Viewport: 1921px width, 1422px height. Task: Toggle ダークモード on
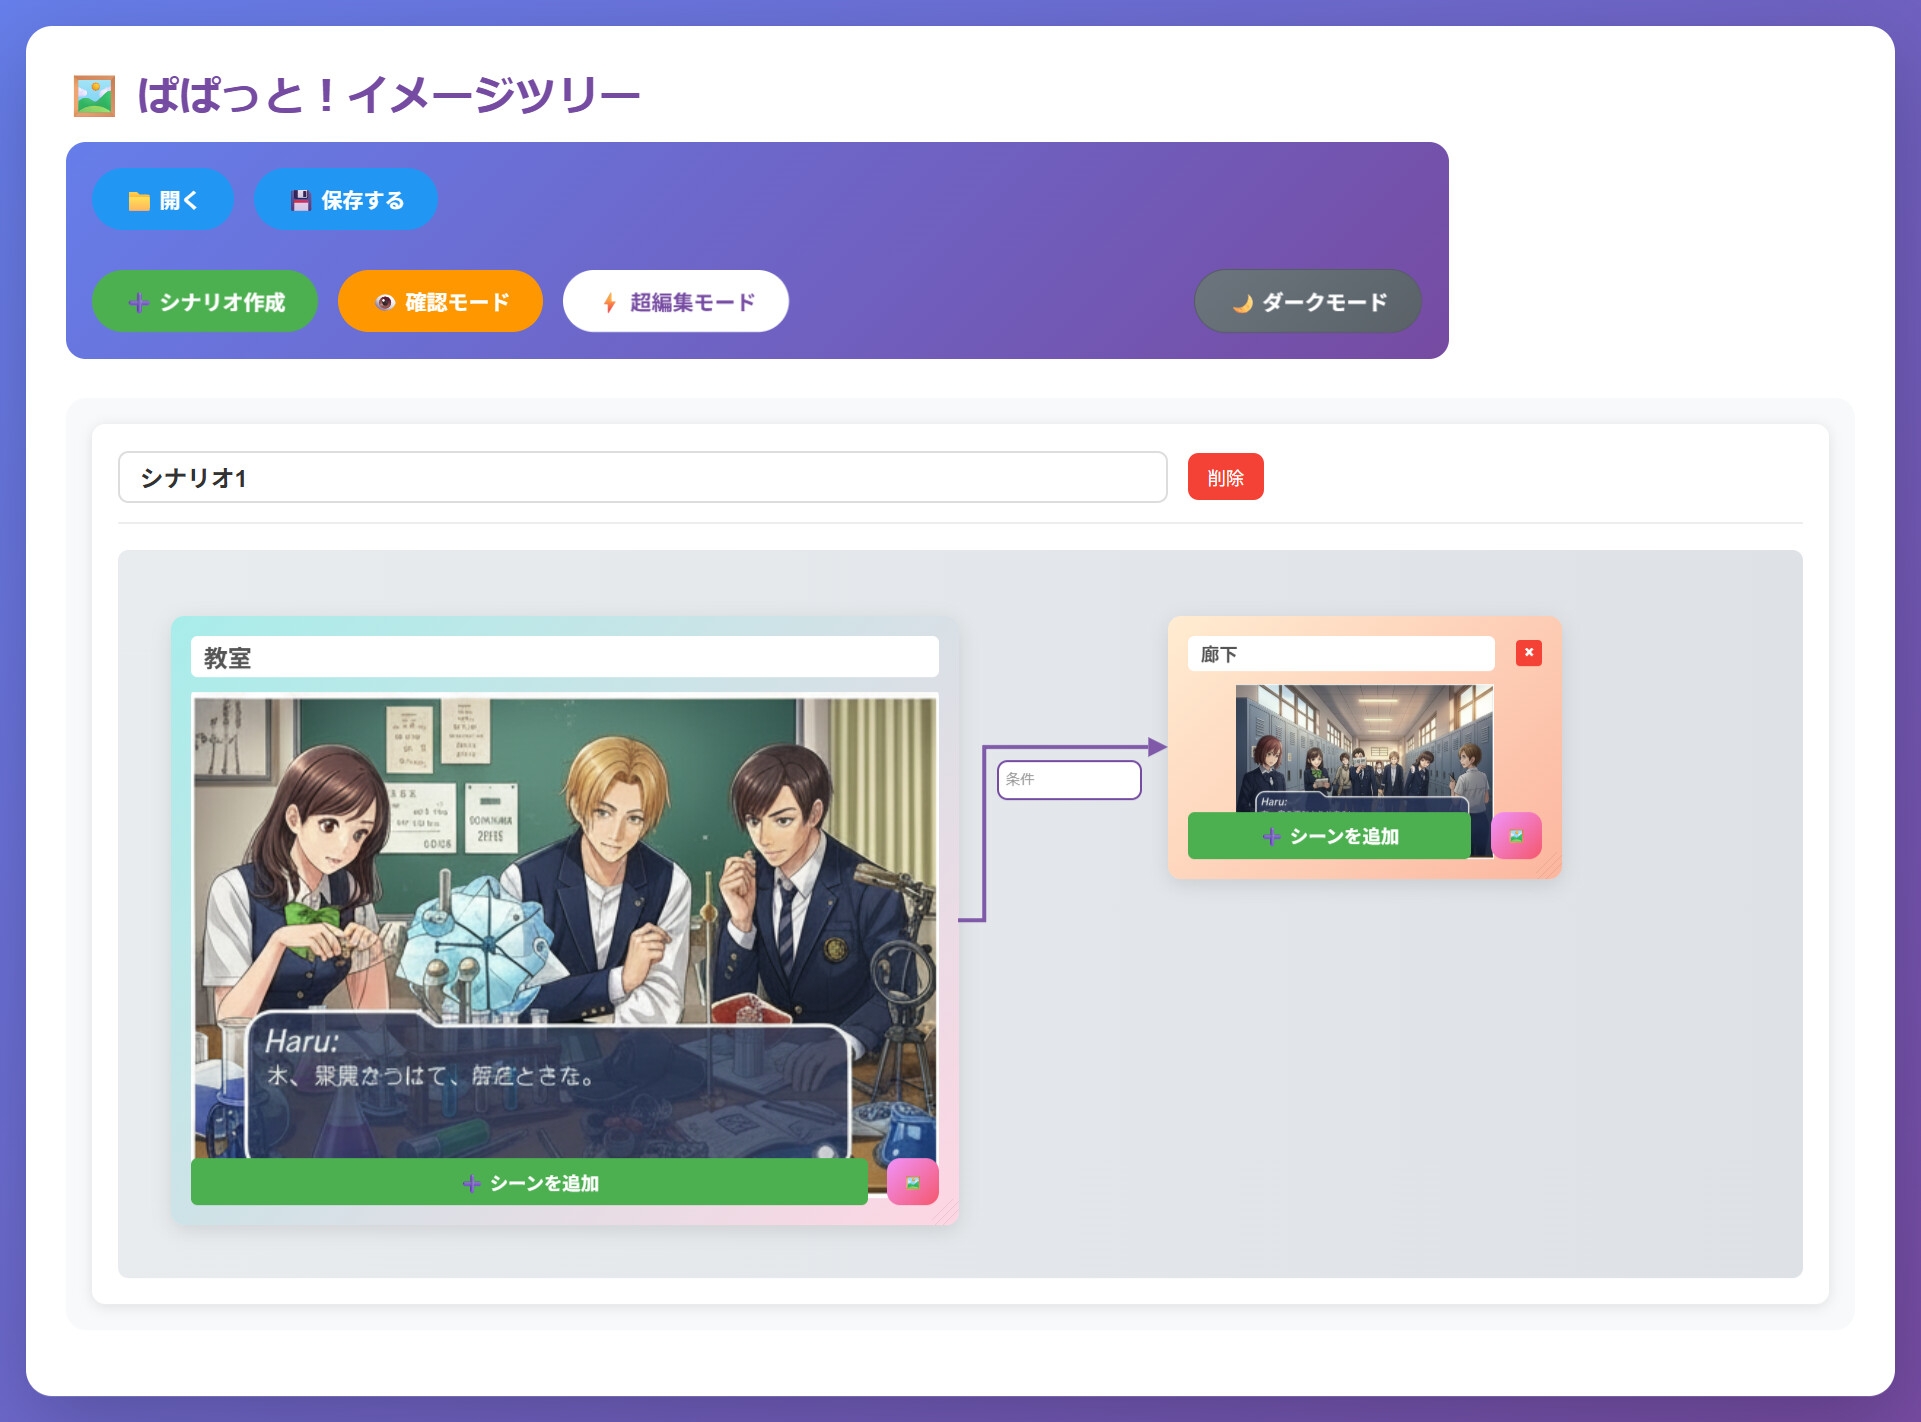click(1308, 302)
